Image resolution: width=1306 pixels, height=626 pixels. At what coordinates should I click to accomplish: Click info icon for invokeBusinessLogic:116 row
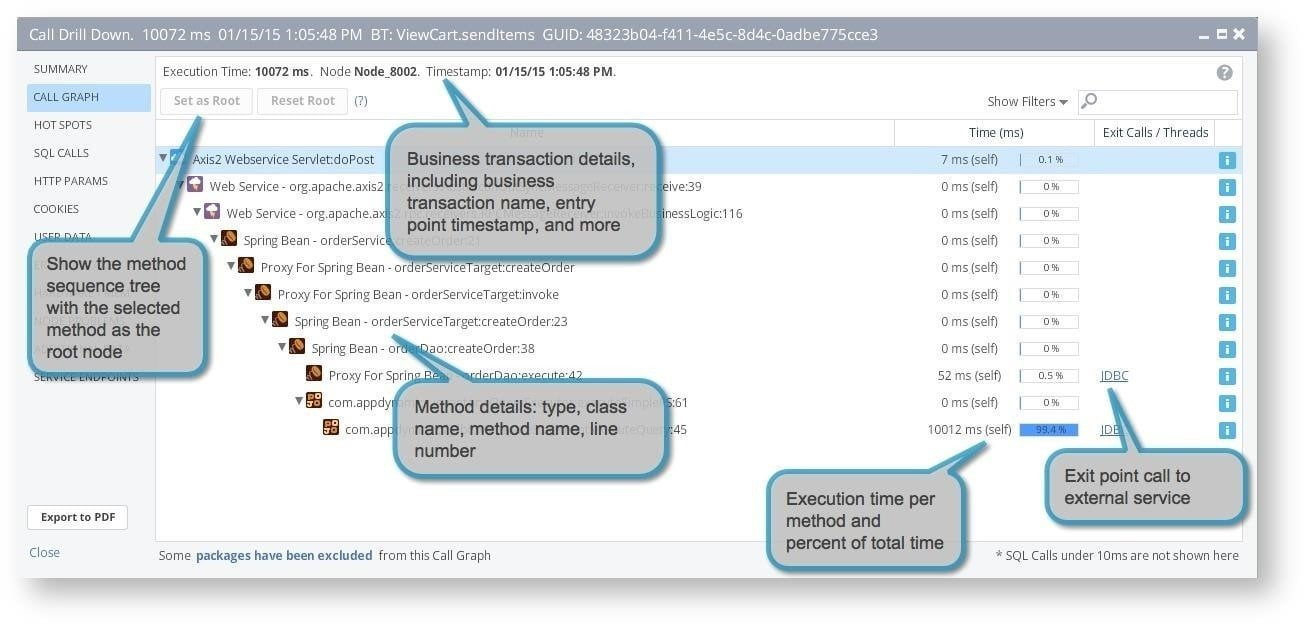click(1227, 214)
